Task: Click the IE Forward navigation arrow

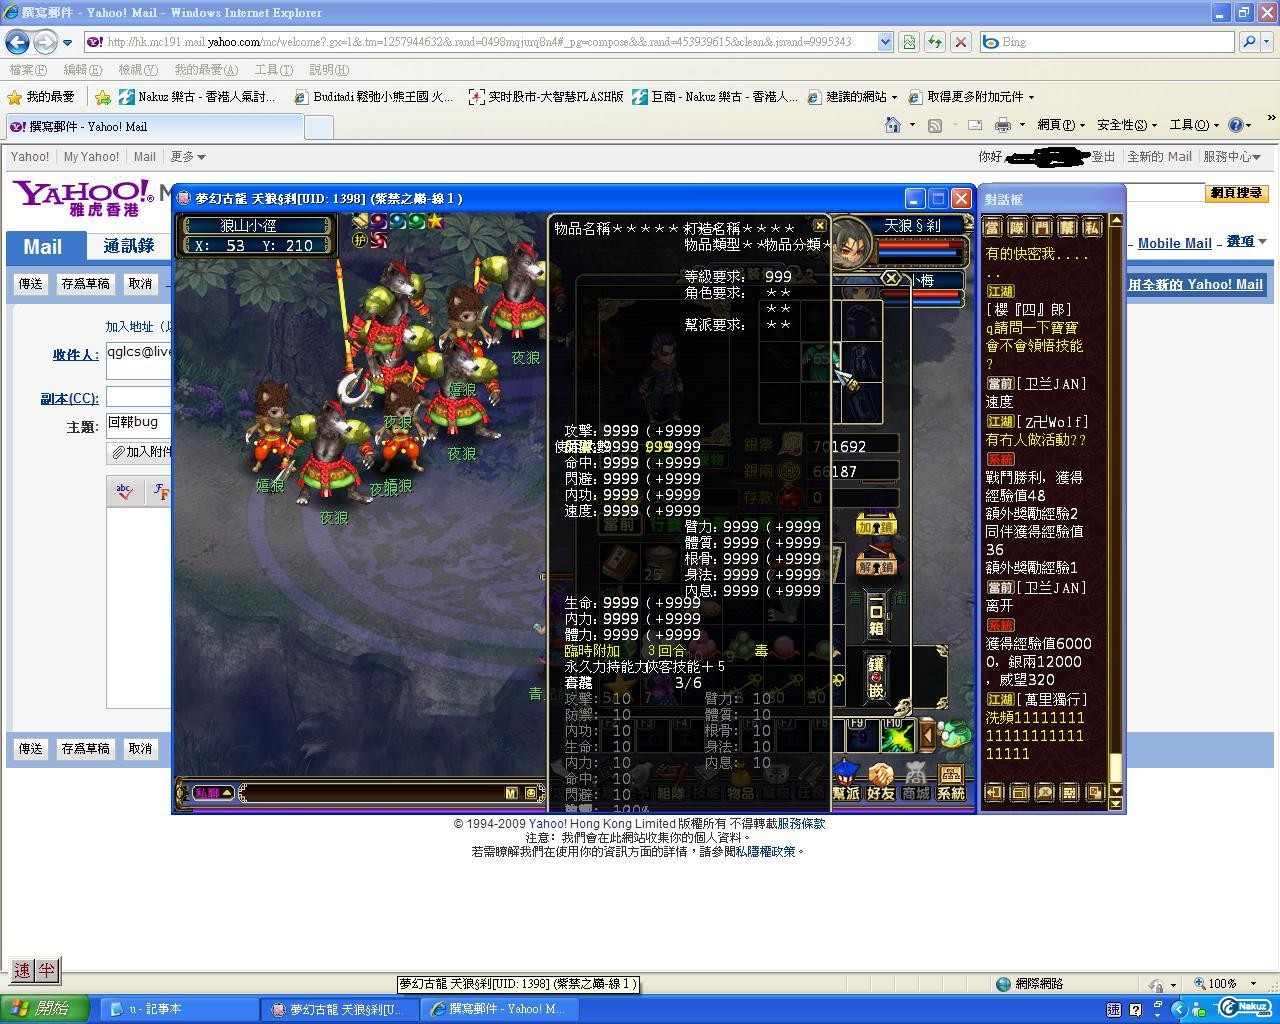Action: 45,42
